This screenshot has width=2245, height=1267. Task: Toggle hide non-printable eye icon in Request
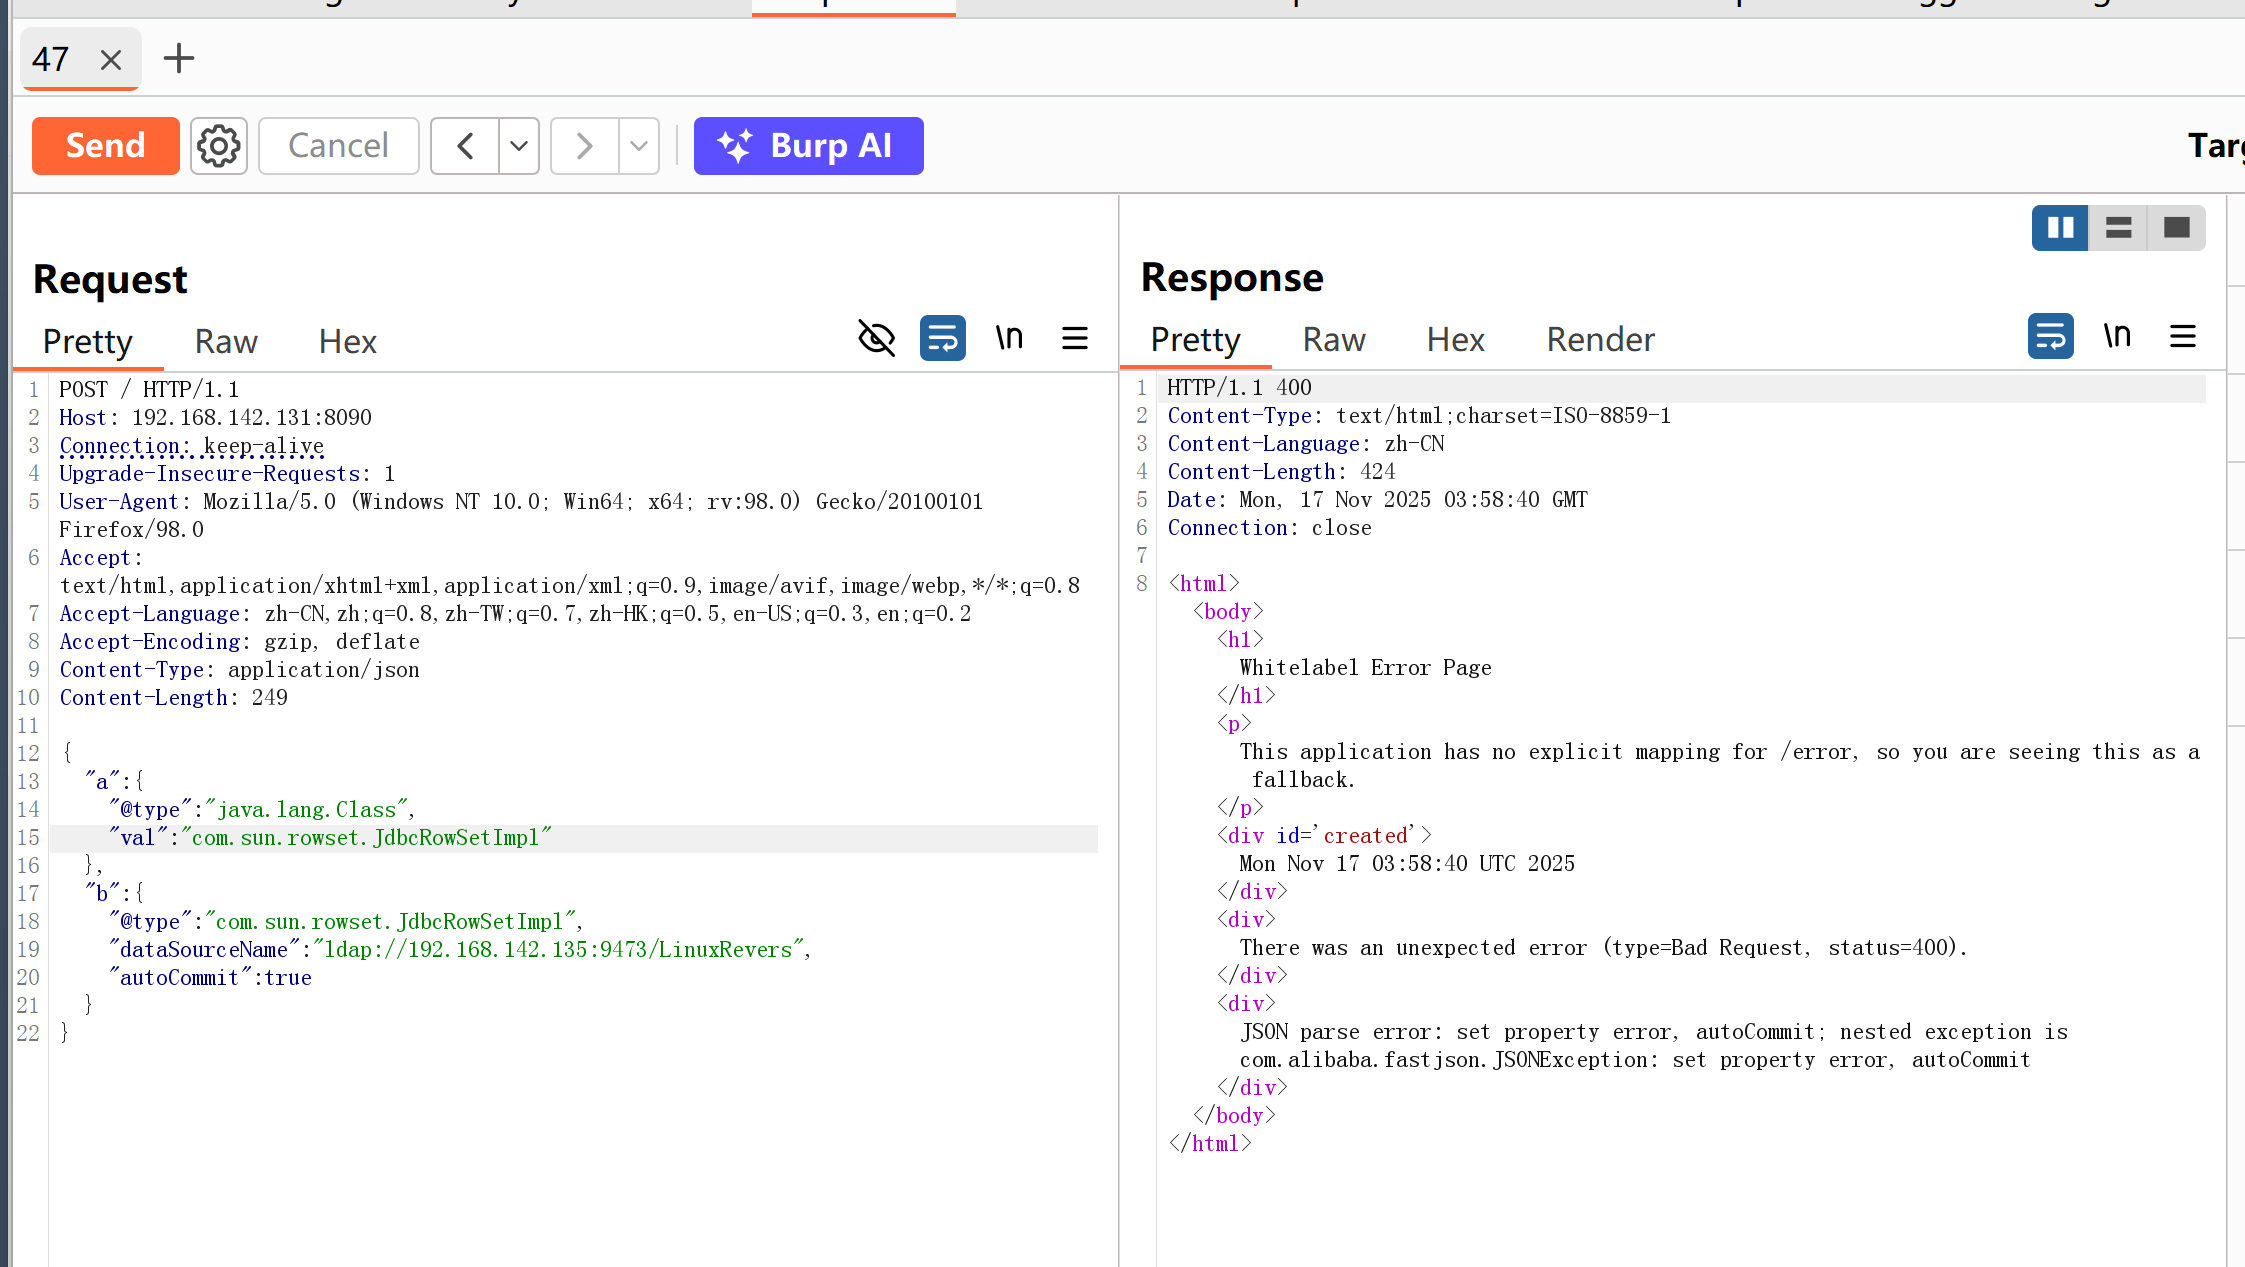coord(876,338)
